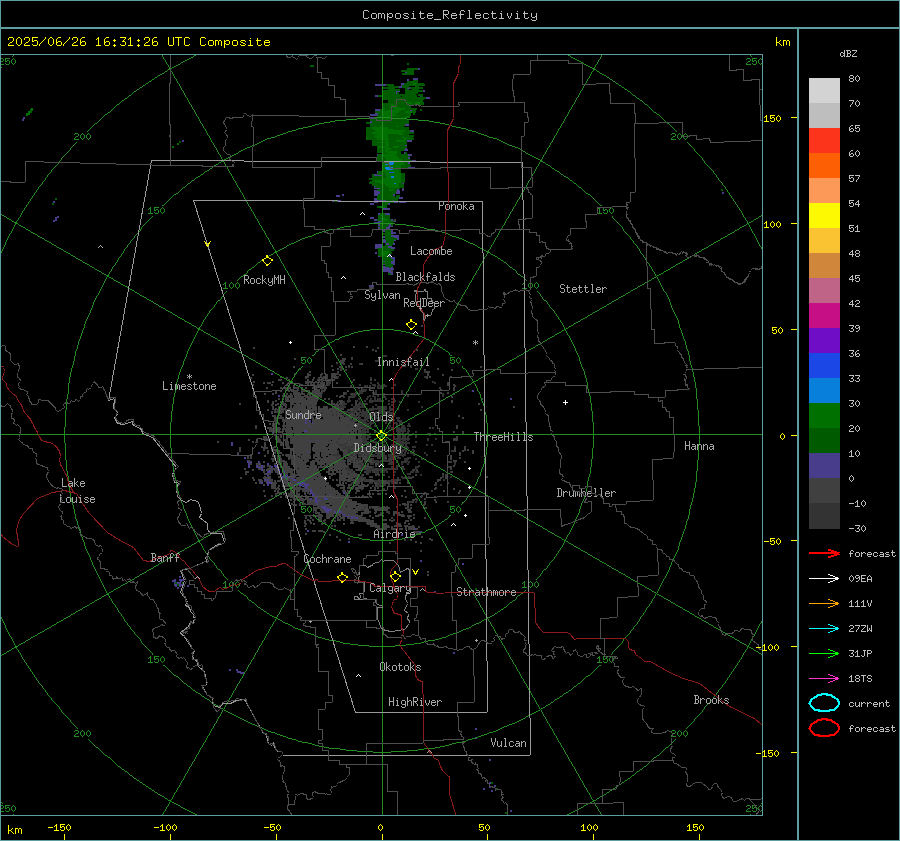Click the Vulcan map label

[509, 743]
